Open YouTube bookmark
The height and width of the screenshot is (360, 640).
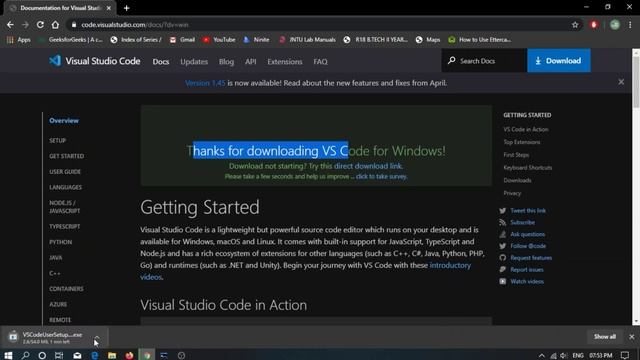pos(219,40)
